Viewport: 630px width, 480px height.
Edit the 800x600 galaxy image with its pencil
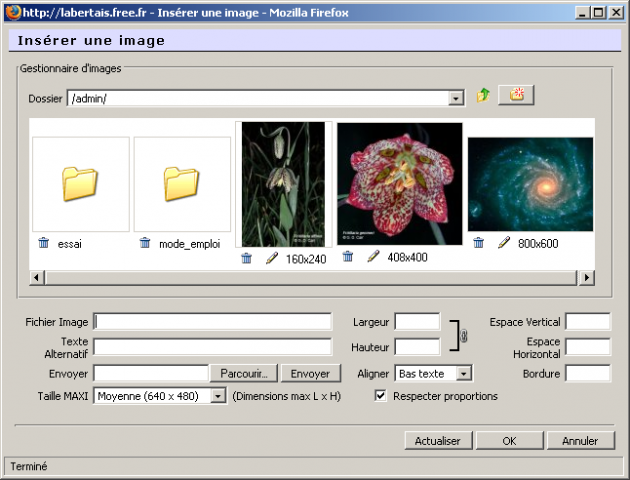point(504,242)
